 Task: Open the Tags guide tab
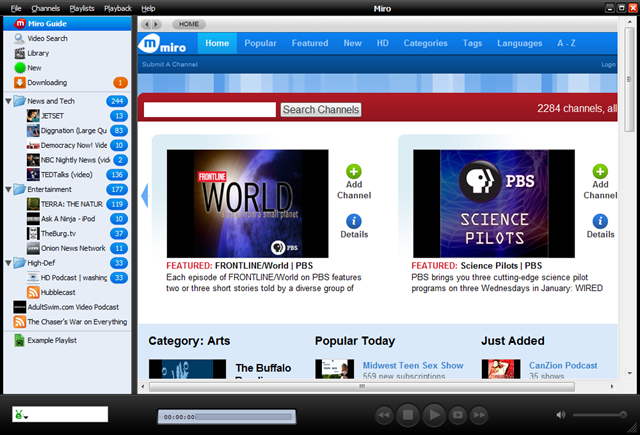[472, 43]
